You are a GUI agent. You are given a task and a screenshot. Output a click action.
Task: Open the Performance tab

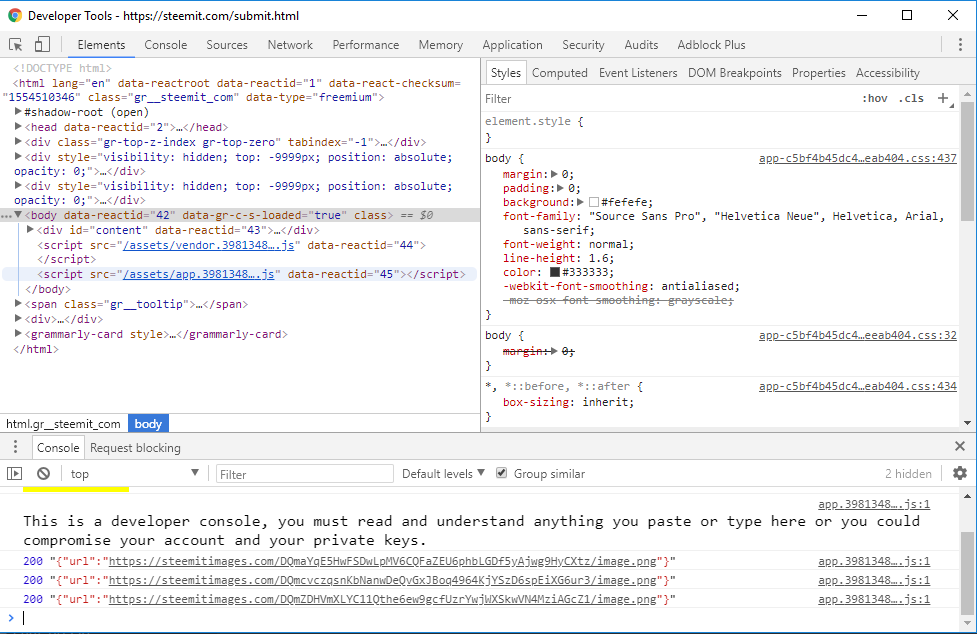pyautogui.click(x=366, y=45)
